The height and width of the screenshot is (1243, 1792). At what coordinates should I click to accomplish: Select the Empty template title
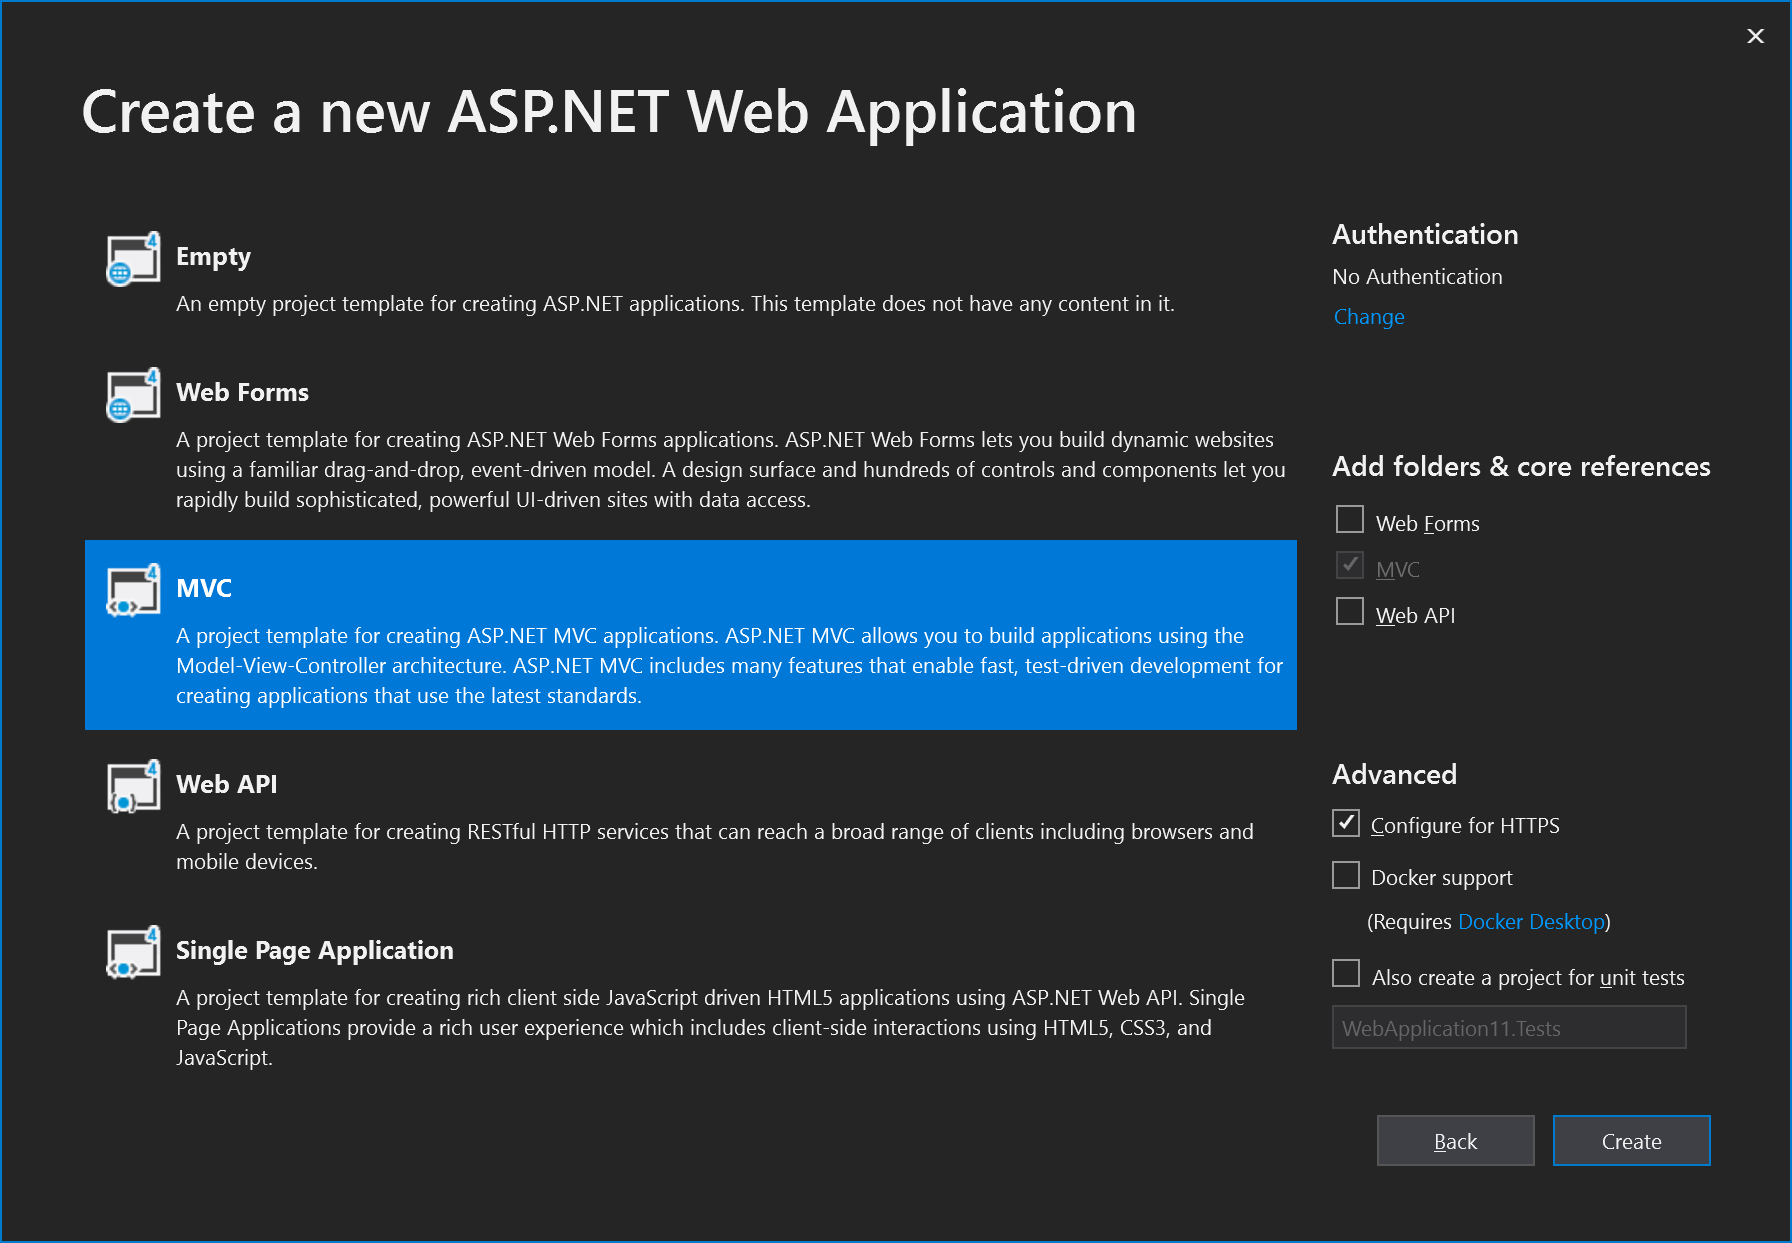pyautogui.click(x=213, y=257)
